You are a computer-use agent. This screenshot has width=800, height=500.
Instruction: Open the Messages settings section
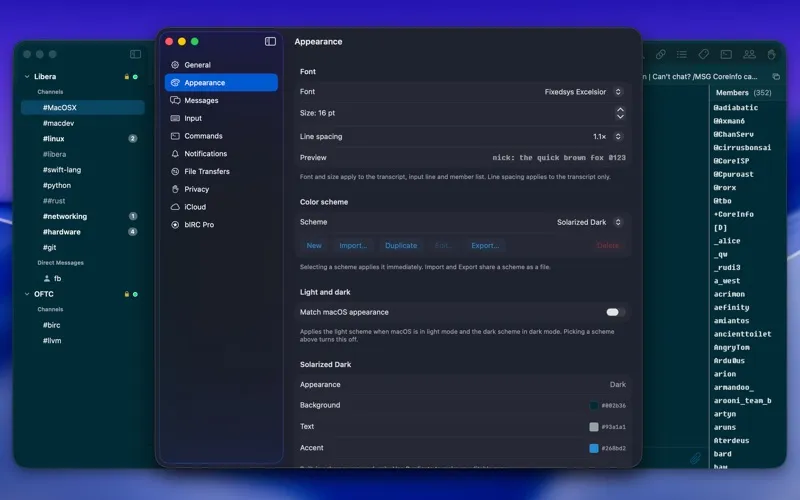pos(221,101)
